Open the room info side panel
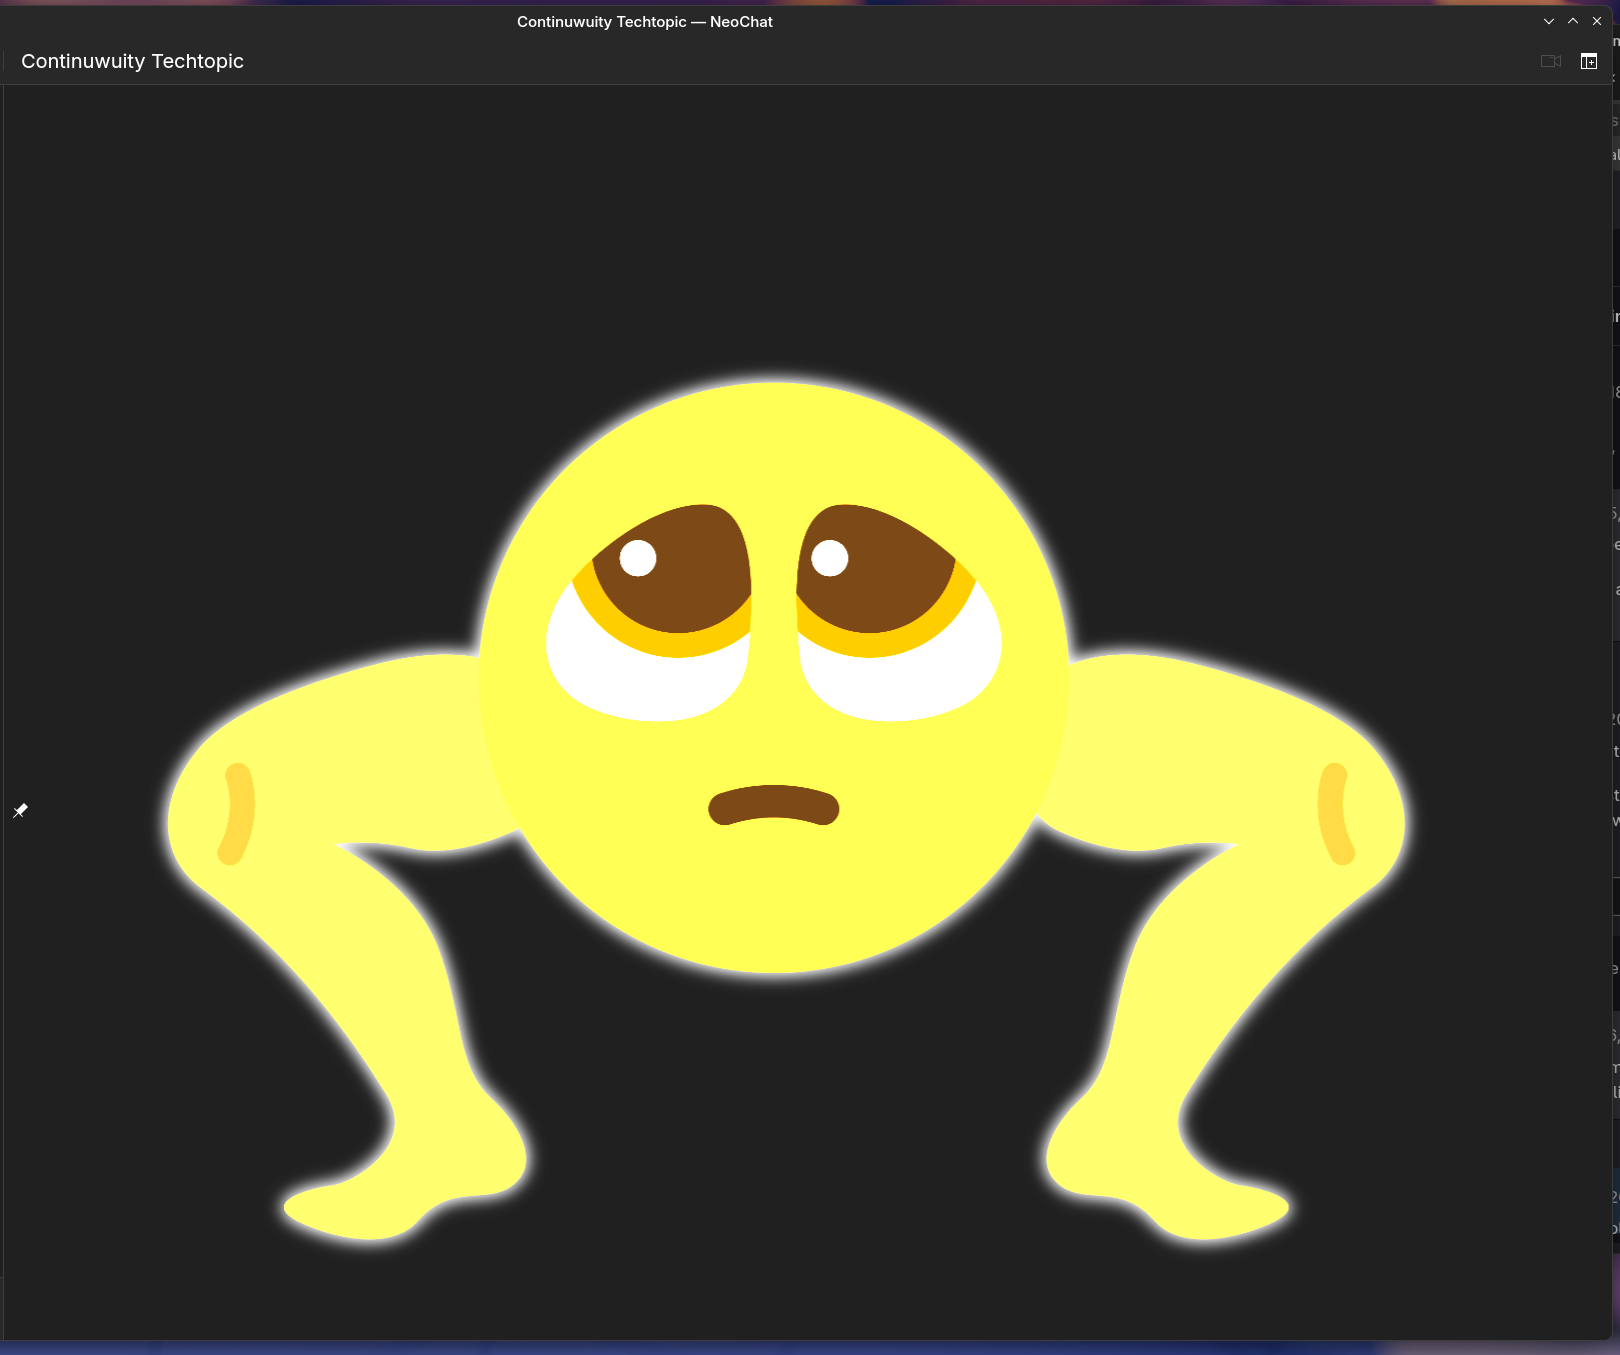The width and height of the screenshot is (1620, 1355). coord(1588,61)
